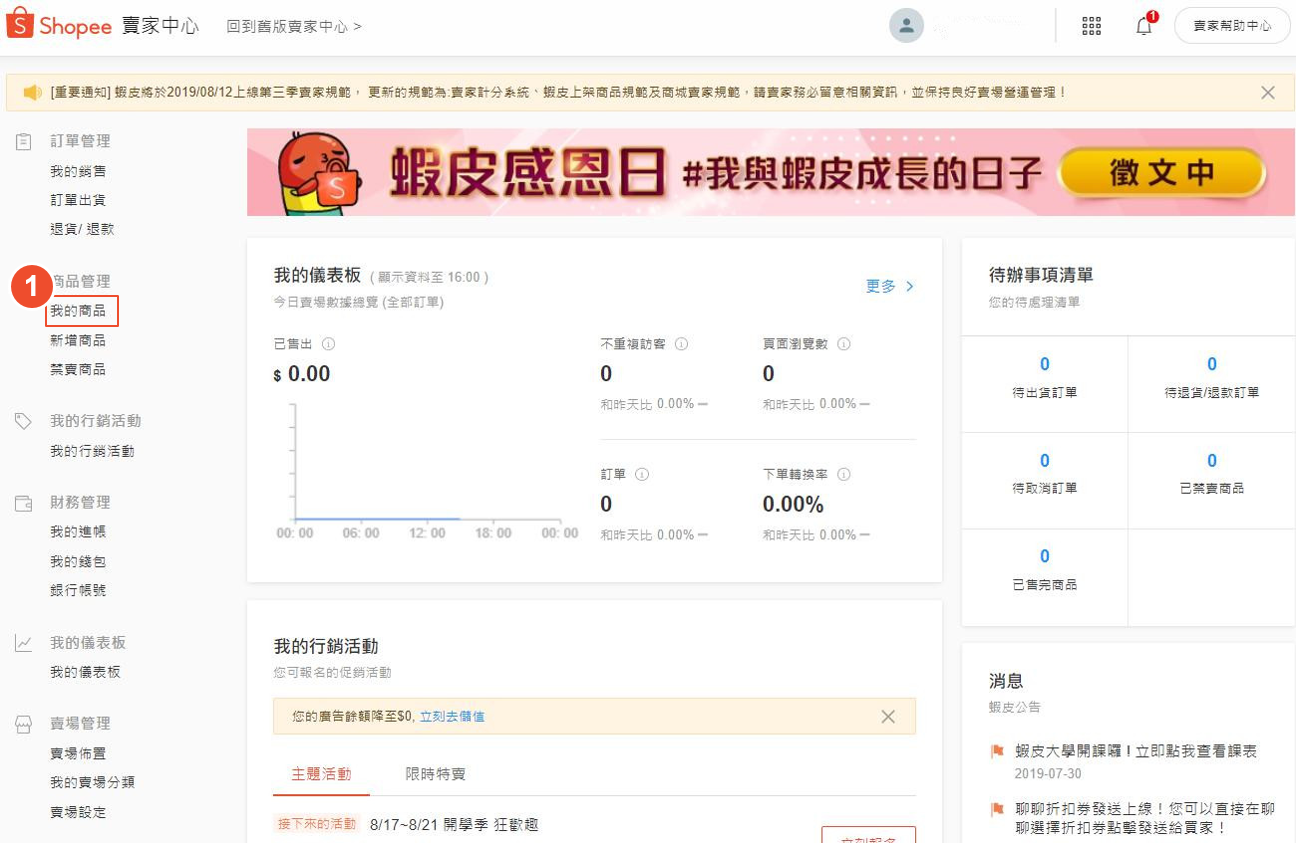Open 我的儀表板 sub-item in sidebar
Image resolution: width=1296 pixels, height=843 pixels.
[x=85, y=672]
